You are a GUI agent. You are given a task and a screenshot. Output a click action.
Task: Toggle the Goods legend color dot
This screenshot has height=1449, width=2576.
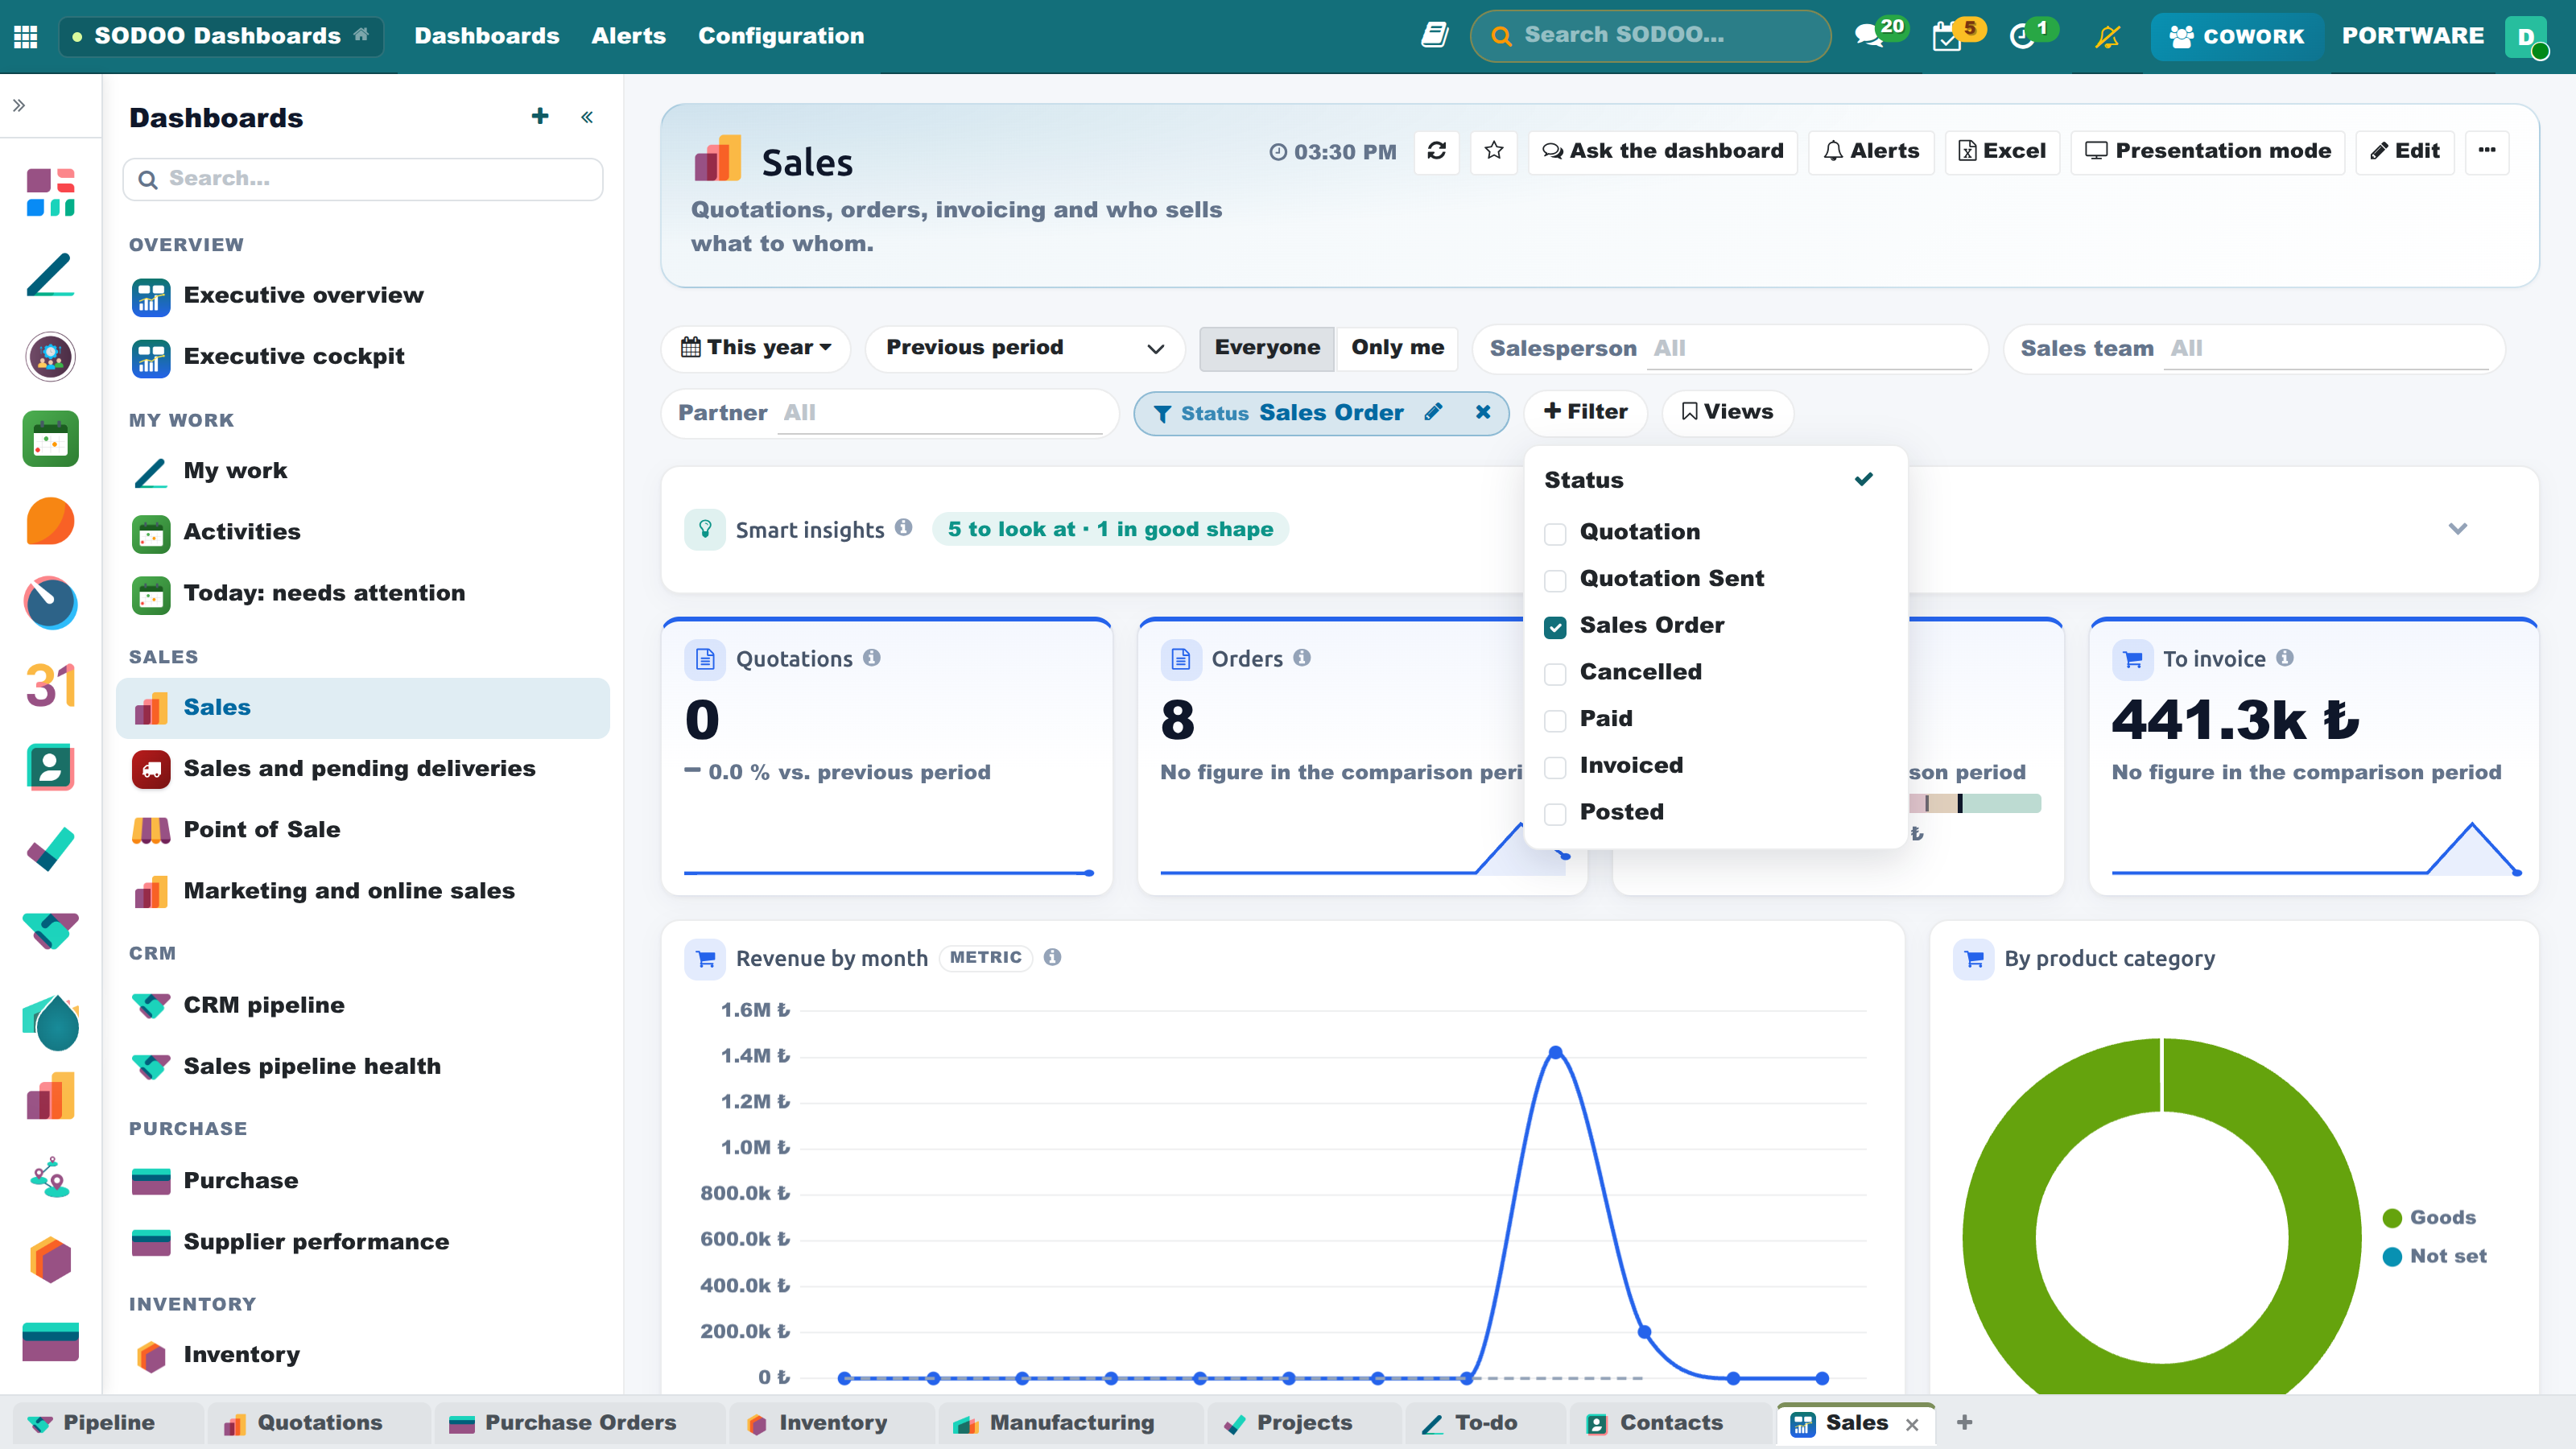2392,1218
